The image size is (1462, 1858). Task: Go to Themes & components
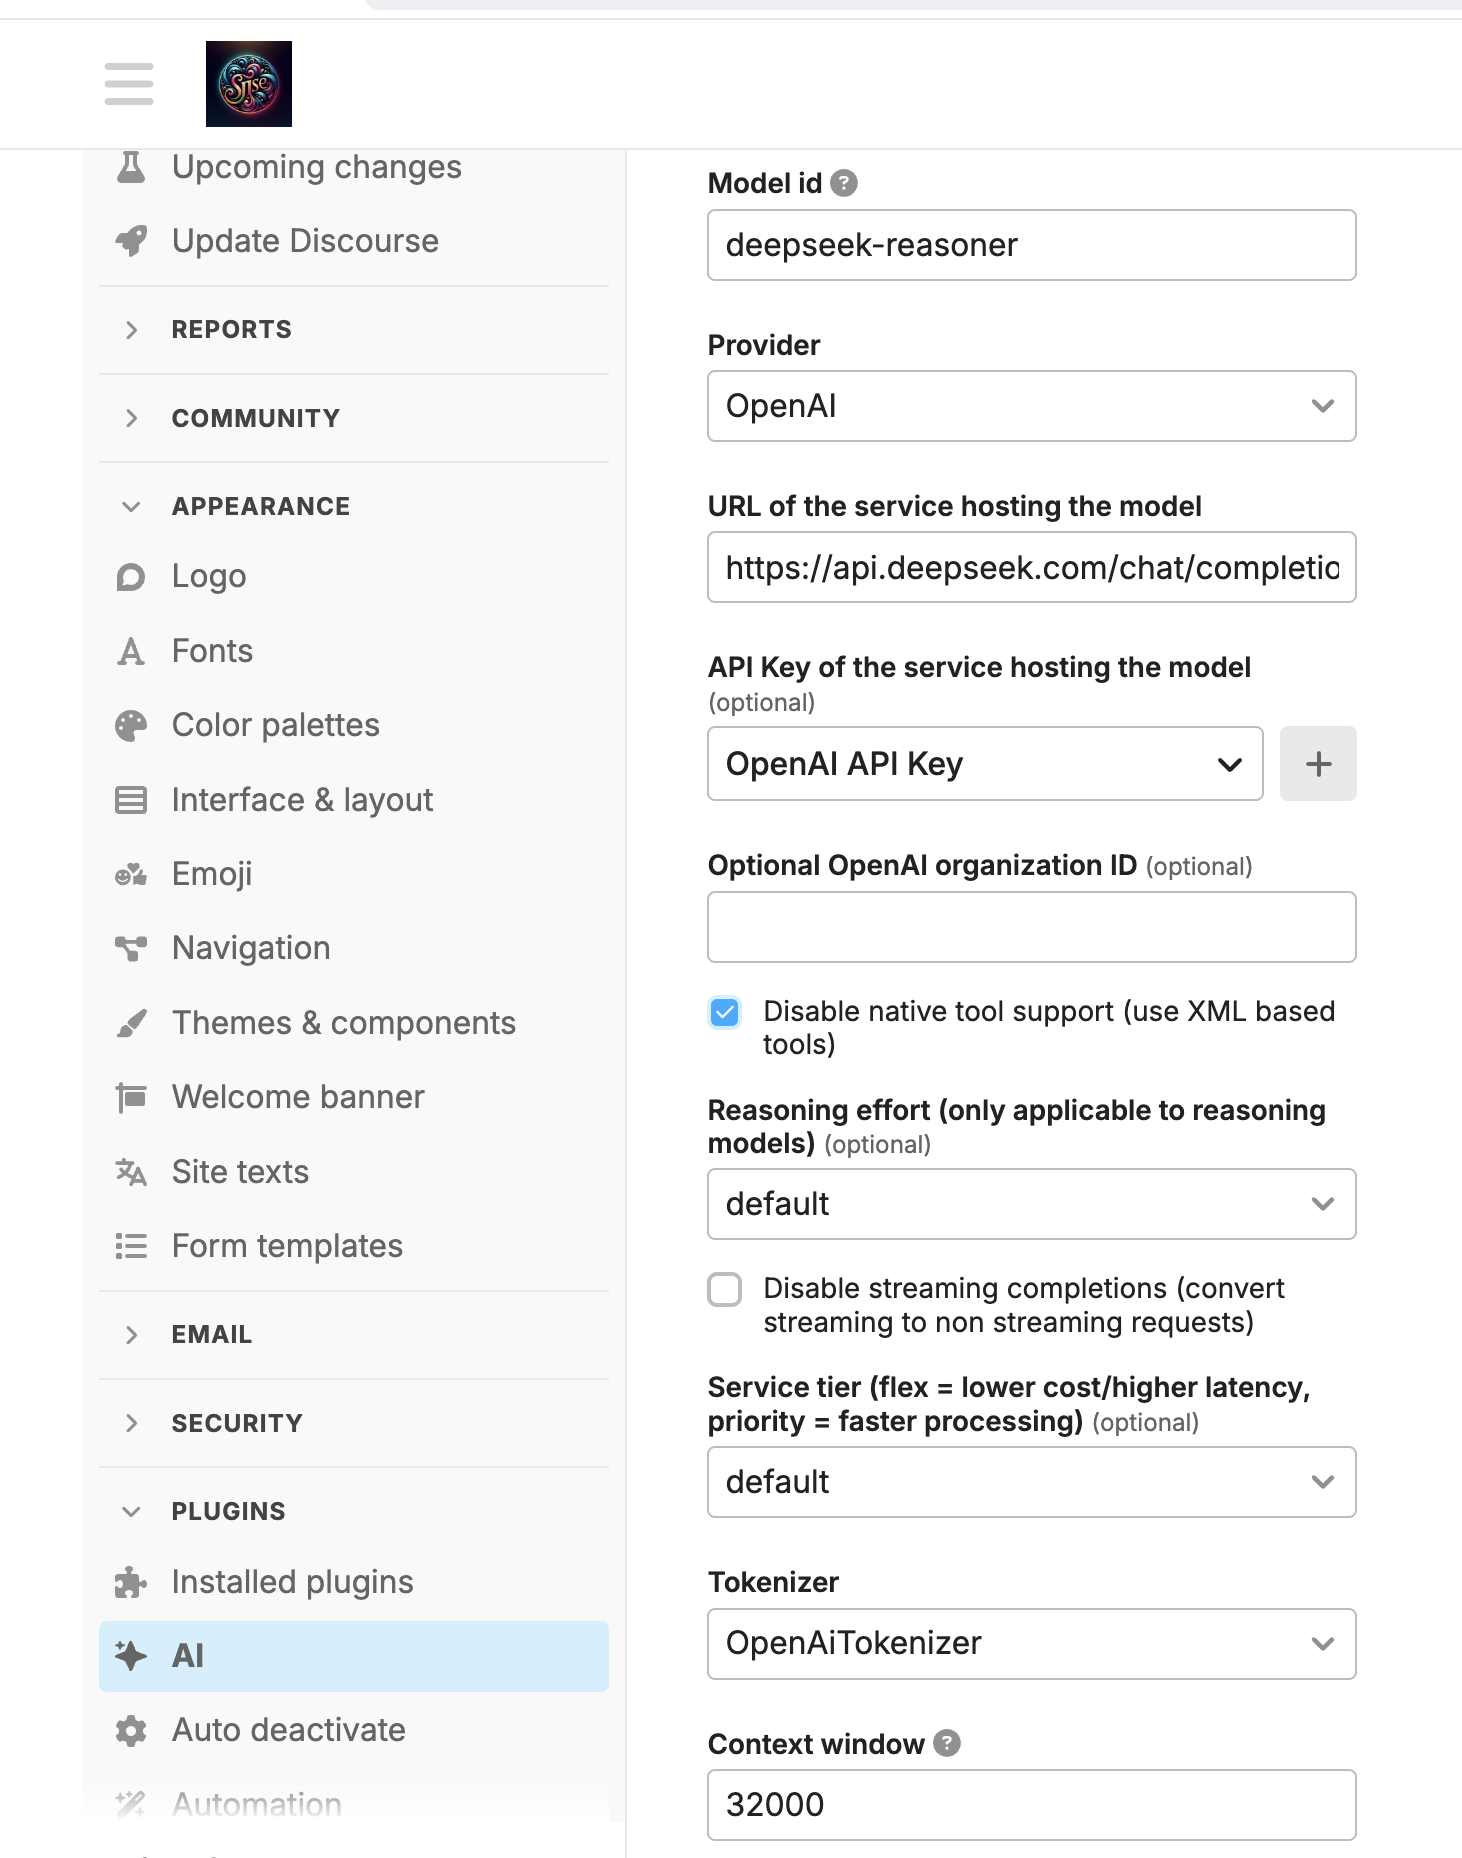coord(343,1023)
